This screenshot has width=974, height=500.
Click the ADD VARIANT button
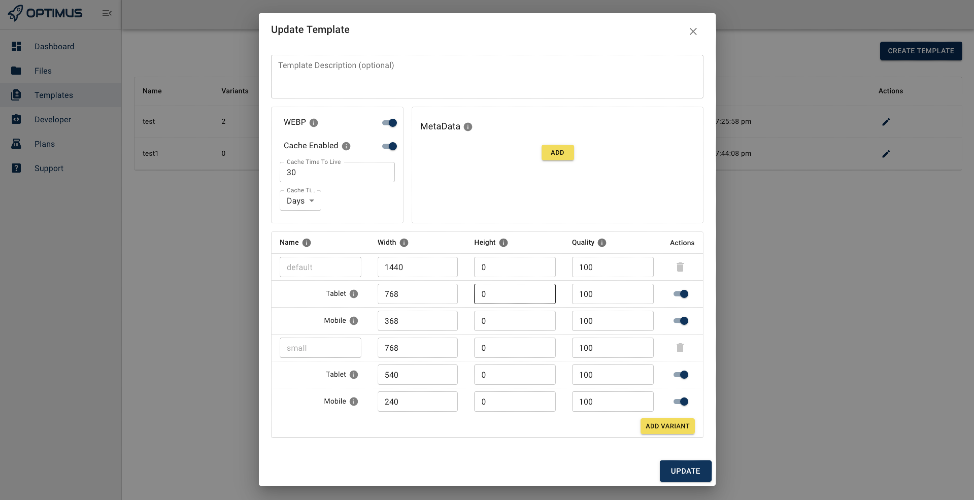[667, 426]
